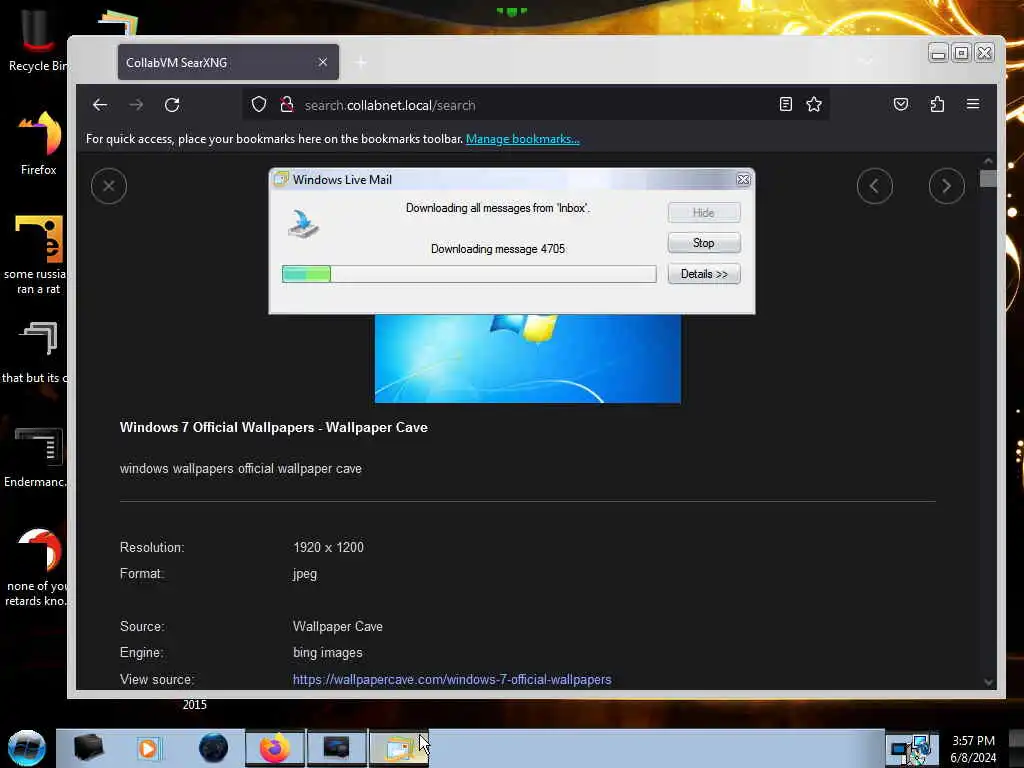Click the Windows 7 Official Wallpapers title
This screenshot has height=768, width=1024.
pyautogui.click(x=274, y=427)
